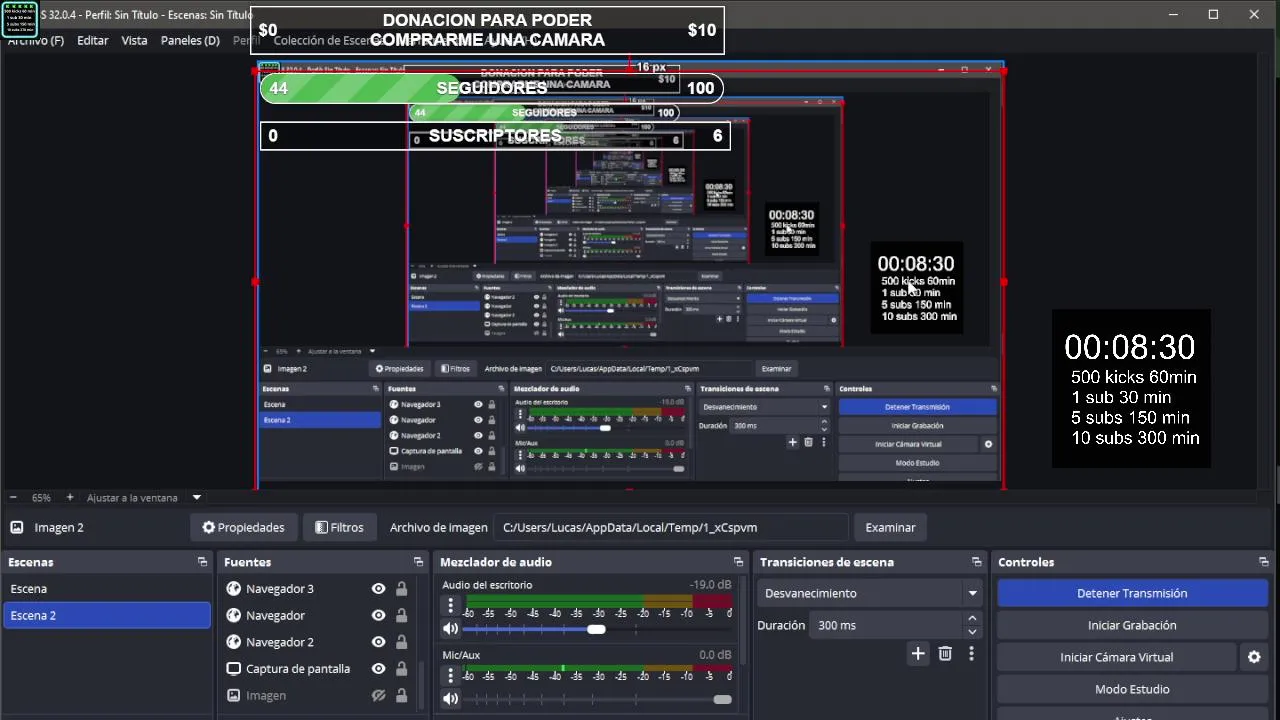Screen dimensions: 1280x720
Task: Zoom out the preview with minus
Action: click(12, 497)
